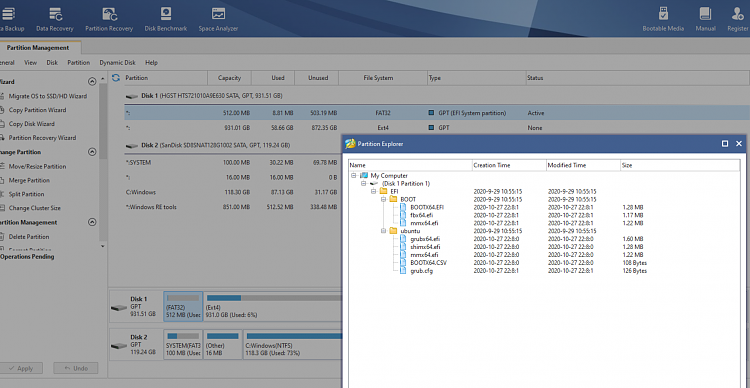Select shimx64.efi in the ubuntu folder
Viewport: 750px width, 388px height.
point(425,247)
